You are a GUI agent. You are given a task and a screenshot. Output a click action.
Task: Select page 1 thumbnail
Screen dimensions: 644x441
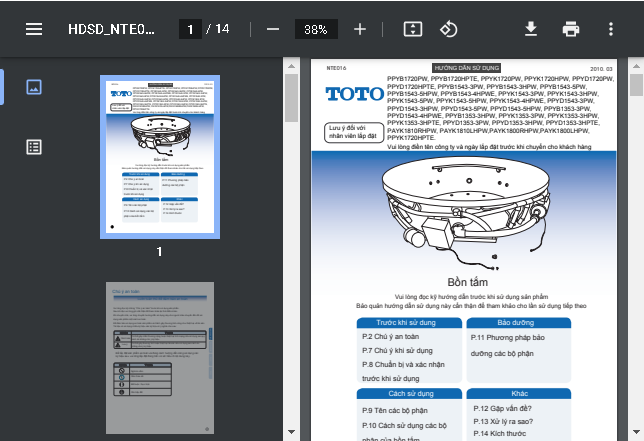(x=160, y=157)
